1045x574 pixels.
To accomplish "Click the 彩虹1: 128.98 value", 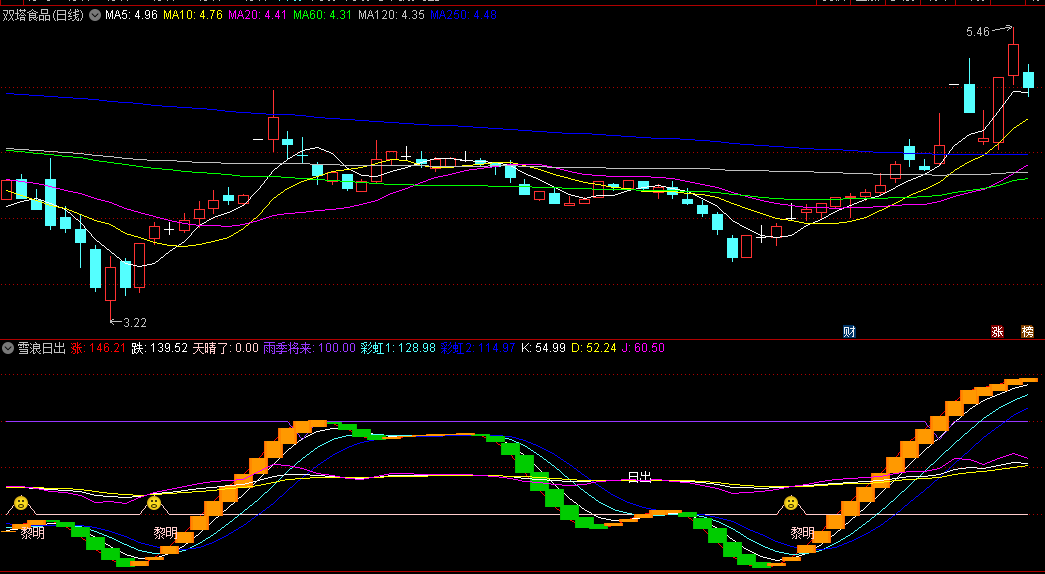I will [x=398, y=348].
